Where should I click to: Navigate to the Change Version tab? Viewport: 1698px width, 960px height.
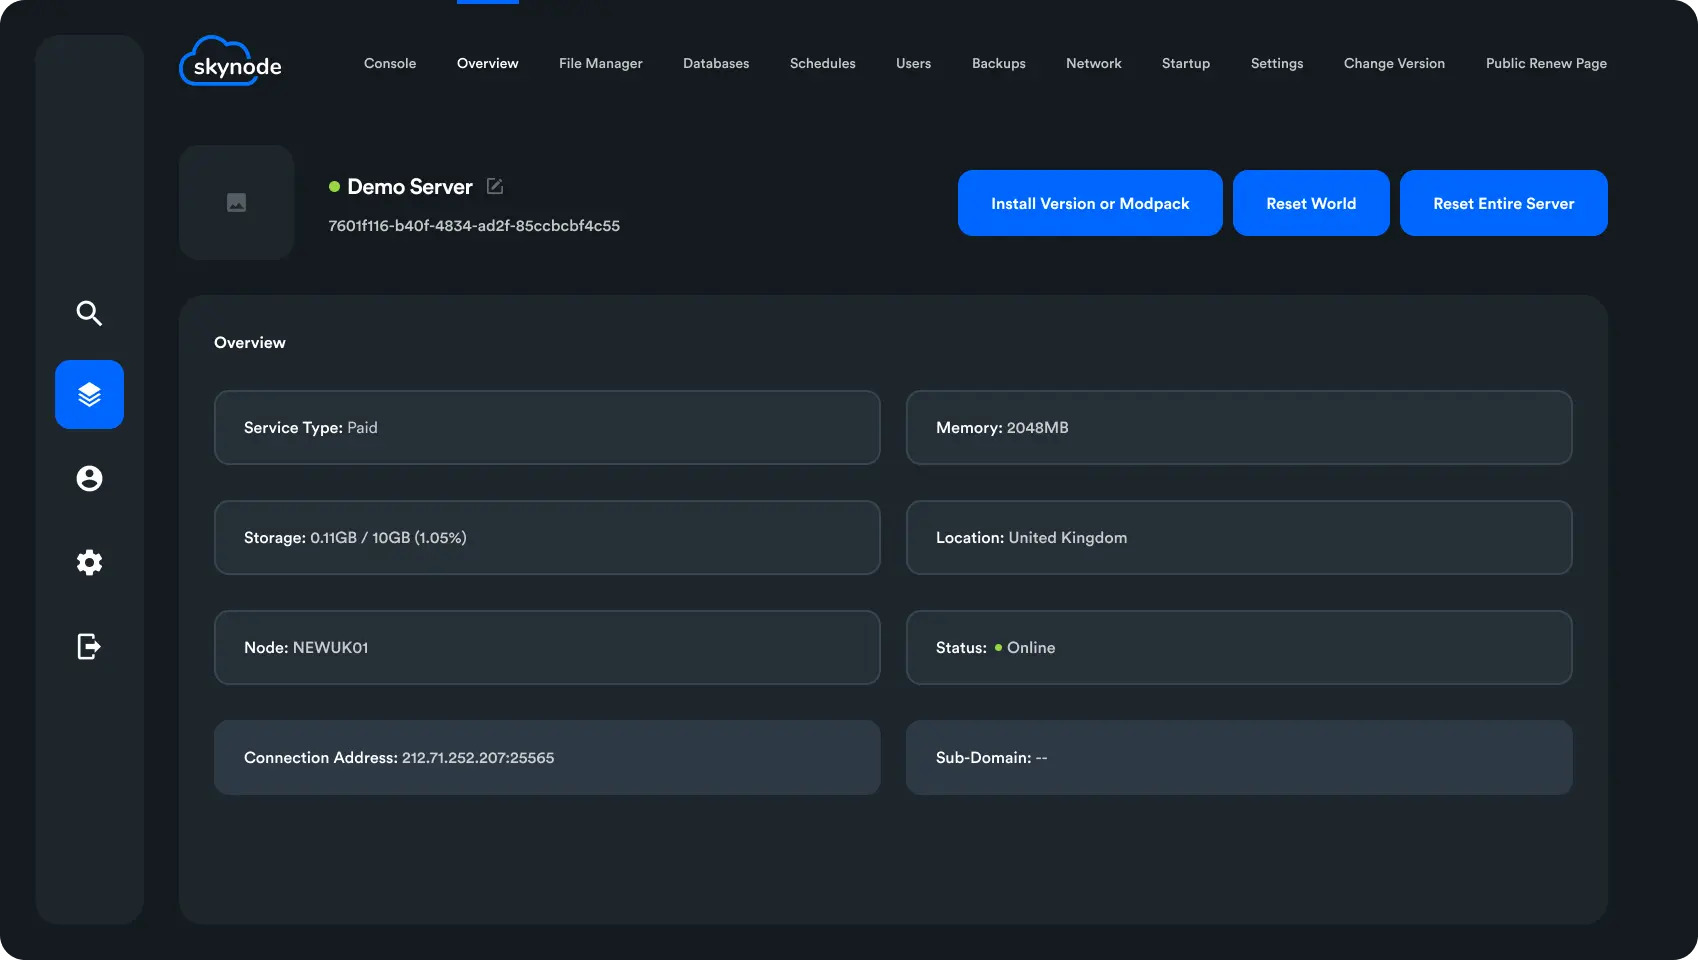[x=1394, y=63]
